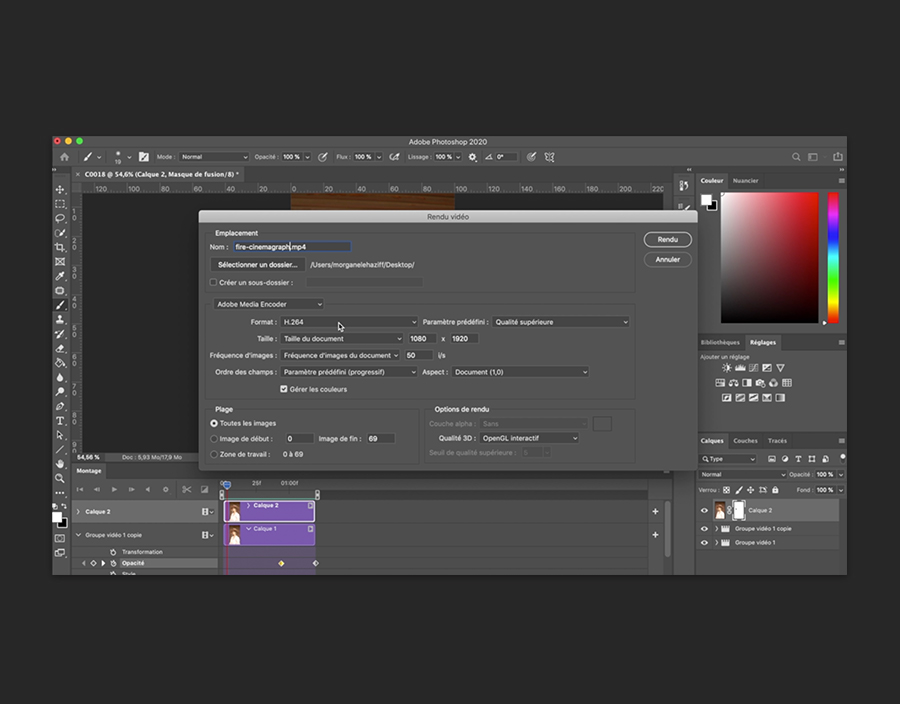The height and width of the screenshot is (704, 900).
Task: Open search with the magnifier icon
Action: click(x=796, y=157)
